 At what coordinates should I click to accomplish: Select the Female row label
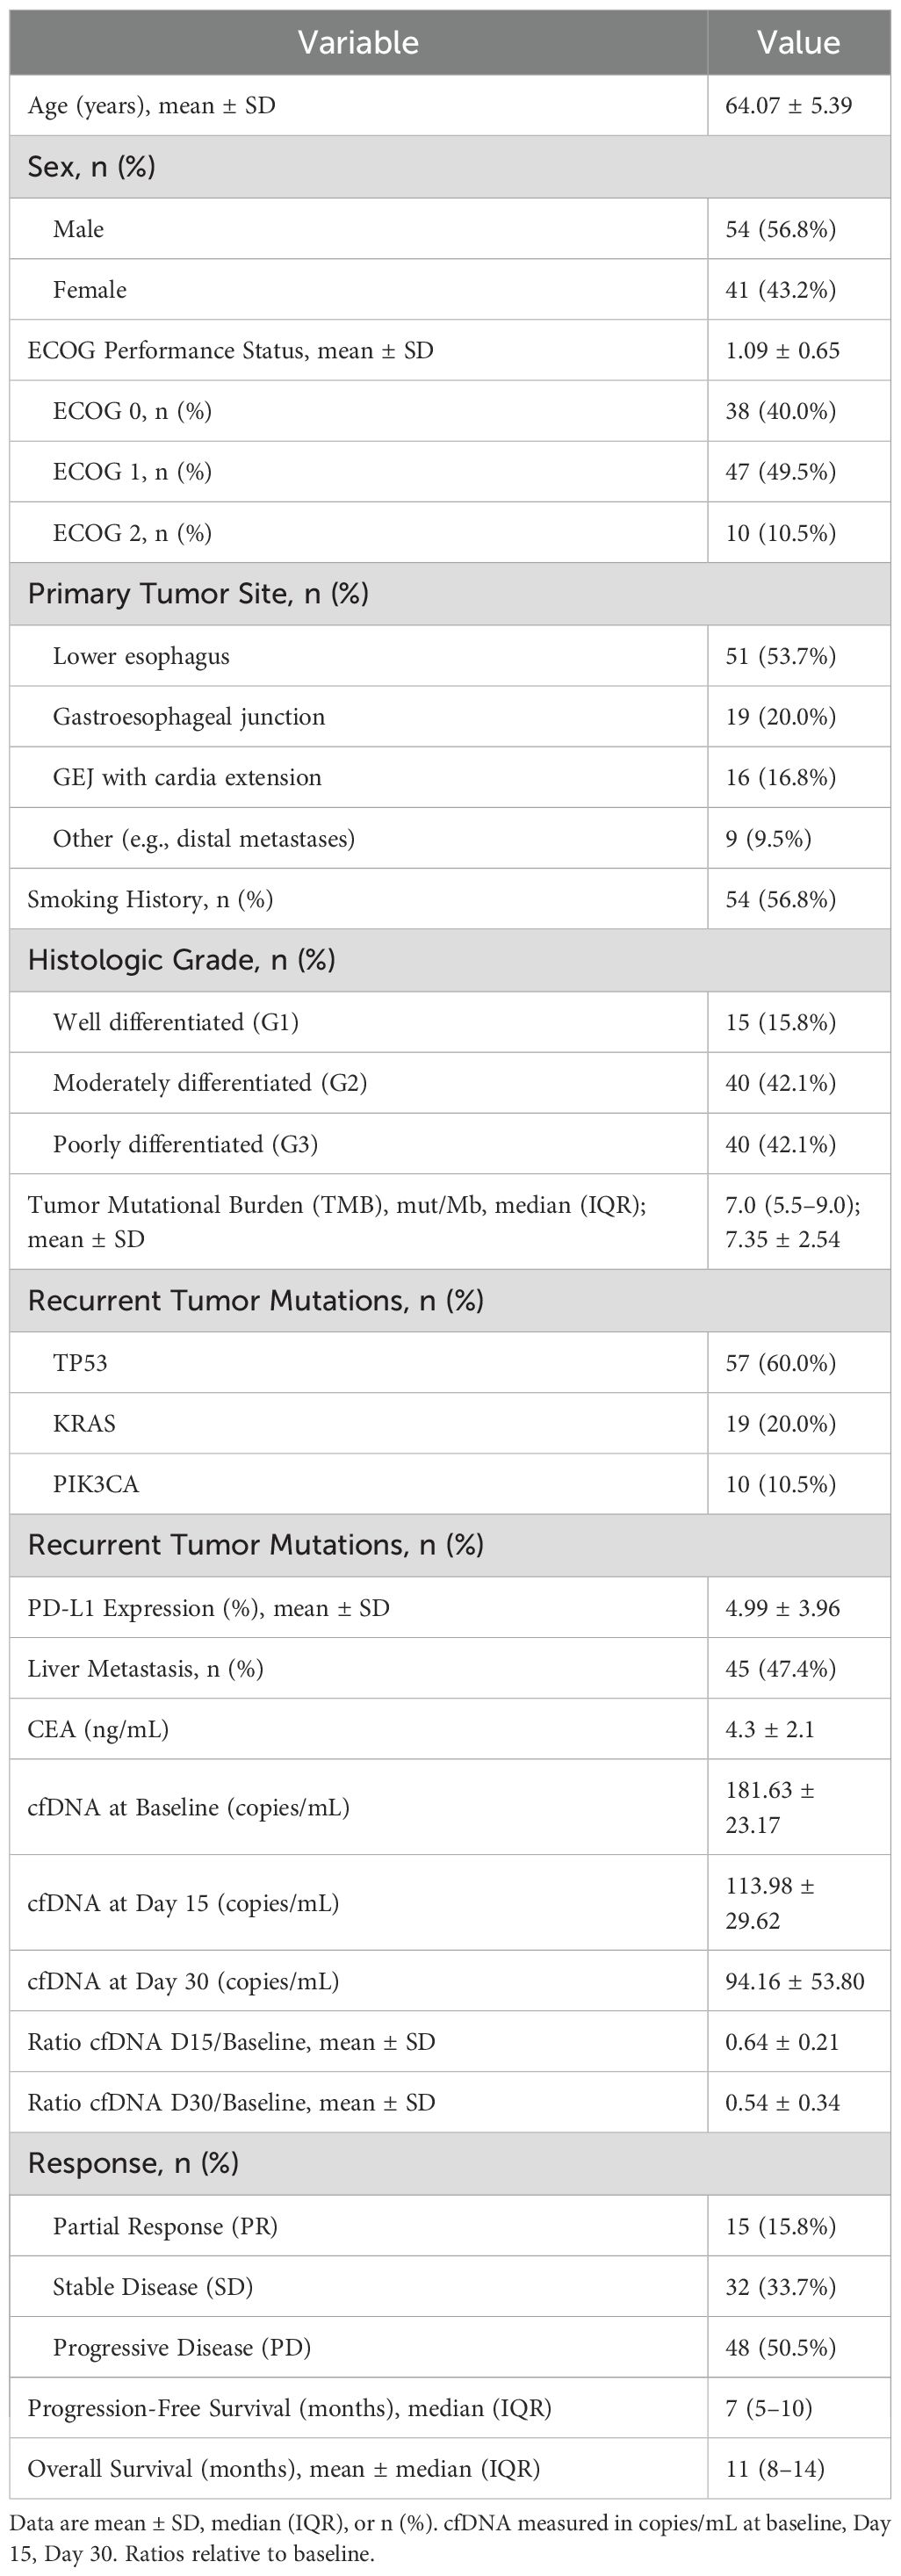(90, 290)
